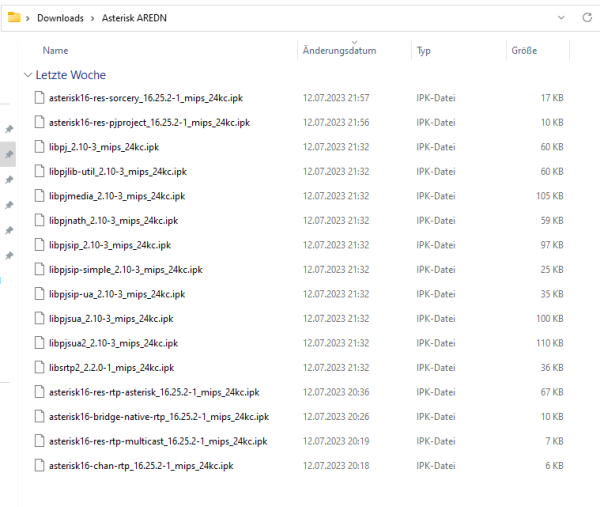Click date 12.07.2023 20:26
Image resolution: width=600 pixels, height=507 pixels.
[x=336, y=416]
